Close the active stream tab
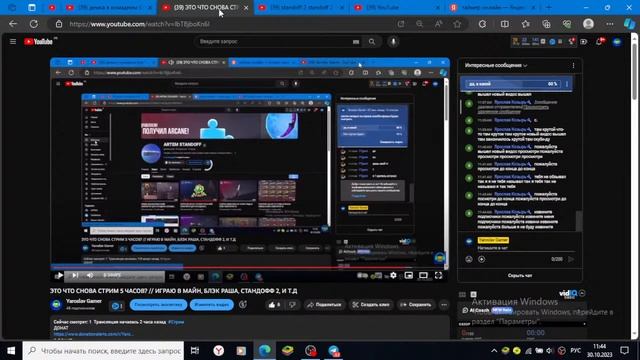Screen dimensions: 640x360 point(246,7)
